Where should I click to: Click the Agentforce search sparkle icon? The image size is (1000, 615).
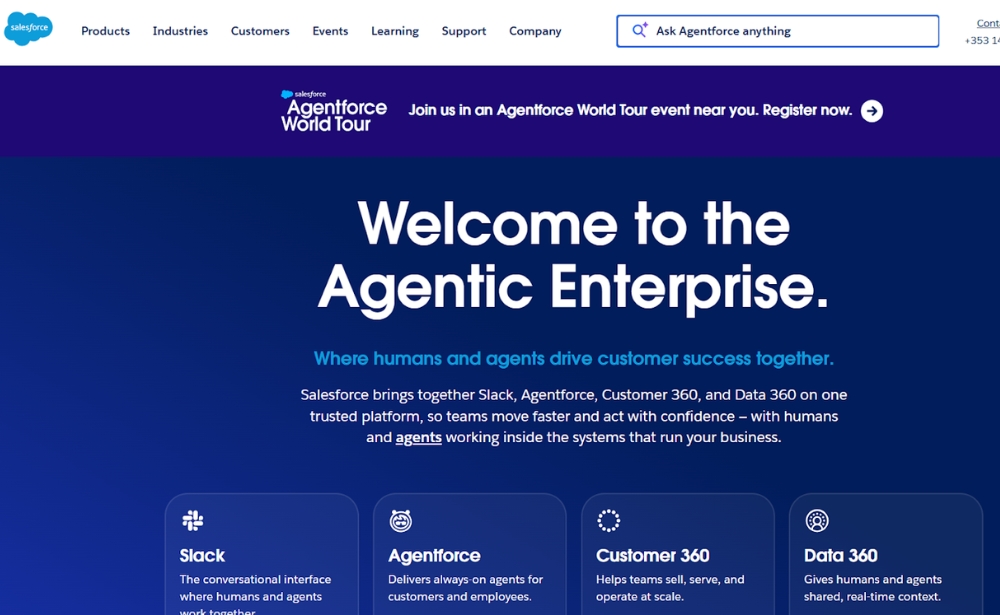click(x=640, y=31)
